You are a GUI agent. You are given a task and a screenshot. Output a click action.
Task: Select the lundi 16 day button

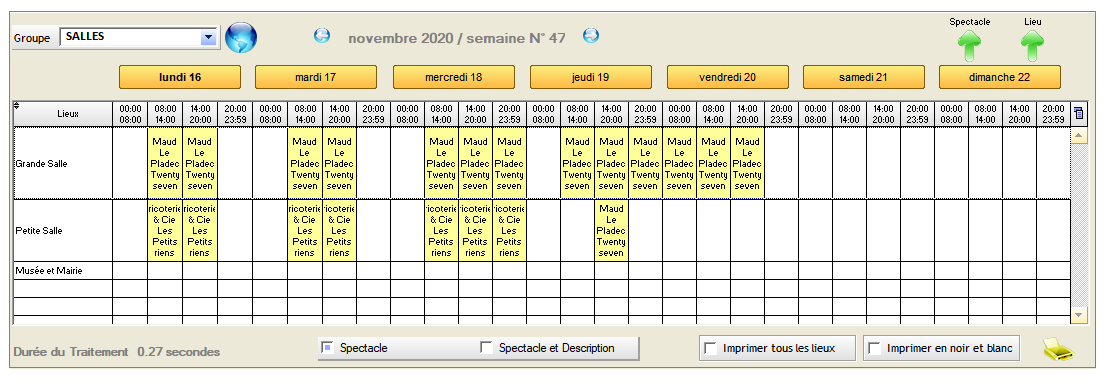(x=179, y=77)
